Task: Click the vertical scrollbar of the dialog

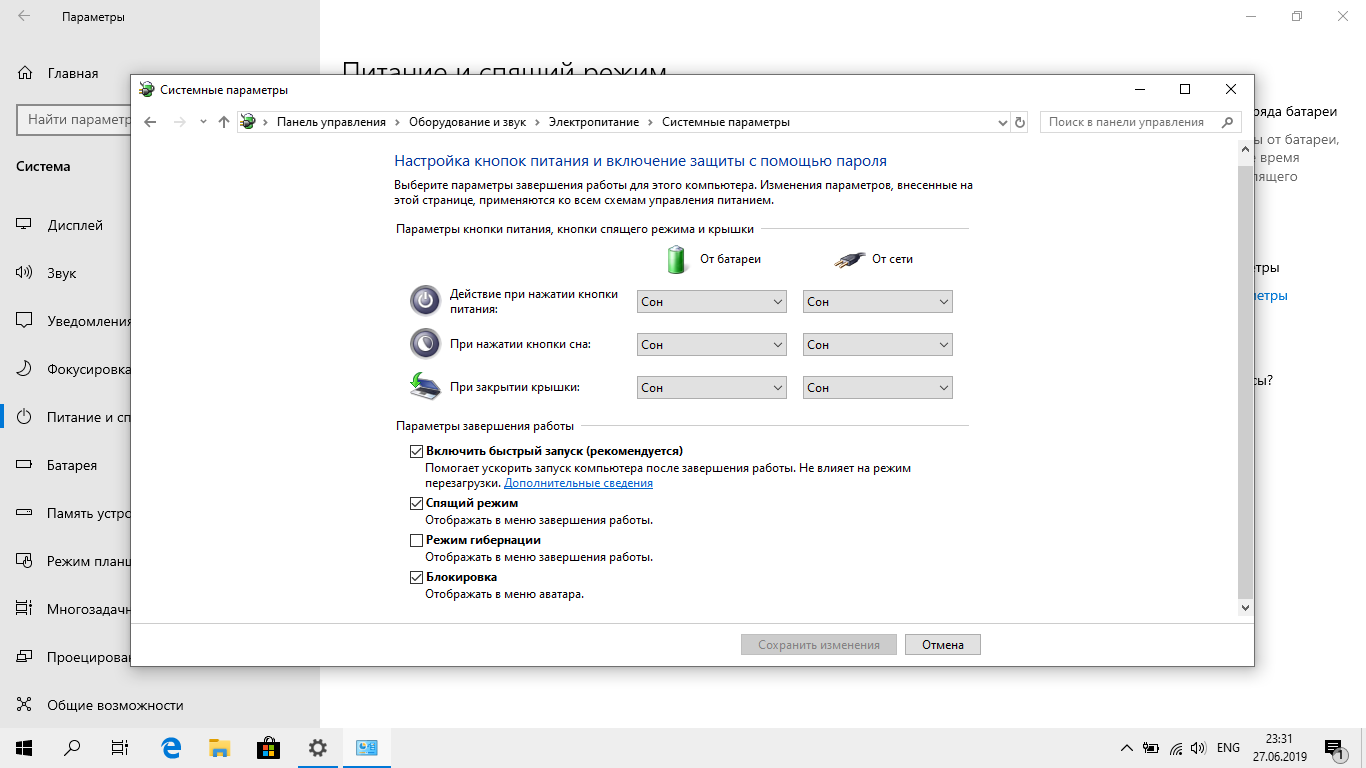Action: tap(1245, 380)
